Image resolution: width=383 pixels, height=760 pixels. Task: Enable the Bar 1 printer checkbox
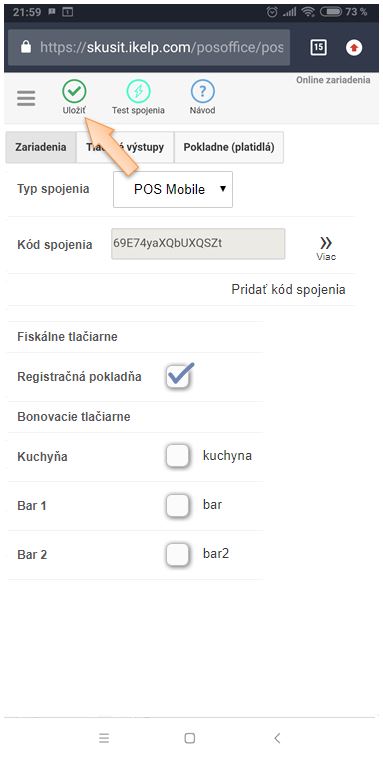(177, 506)
